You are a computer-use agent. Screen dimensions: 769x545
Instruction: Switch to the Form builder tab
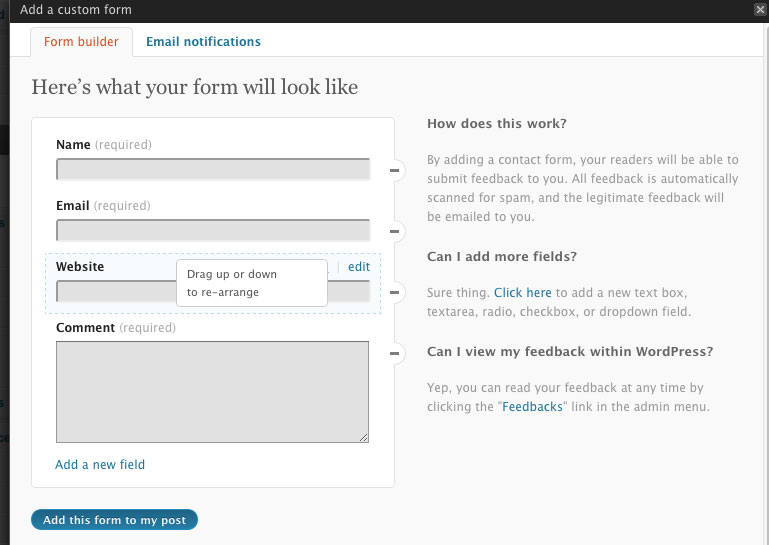[81, 42]
